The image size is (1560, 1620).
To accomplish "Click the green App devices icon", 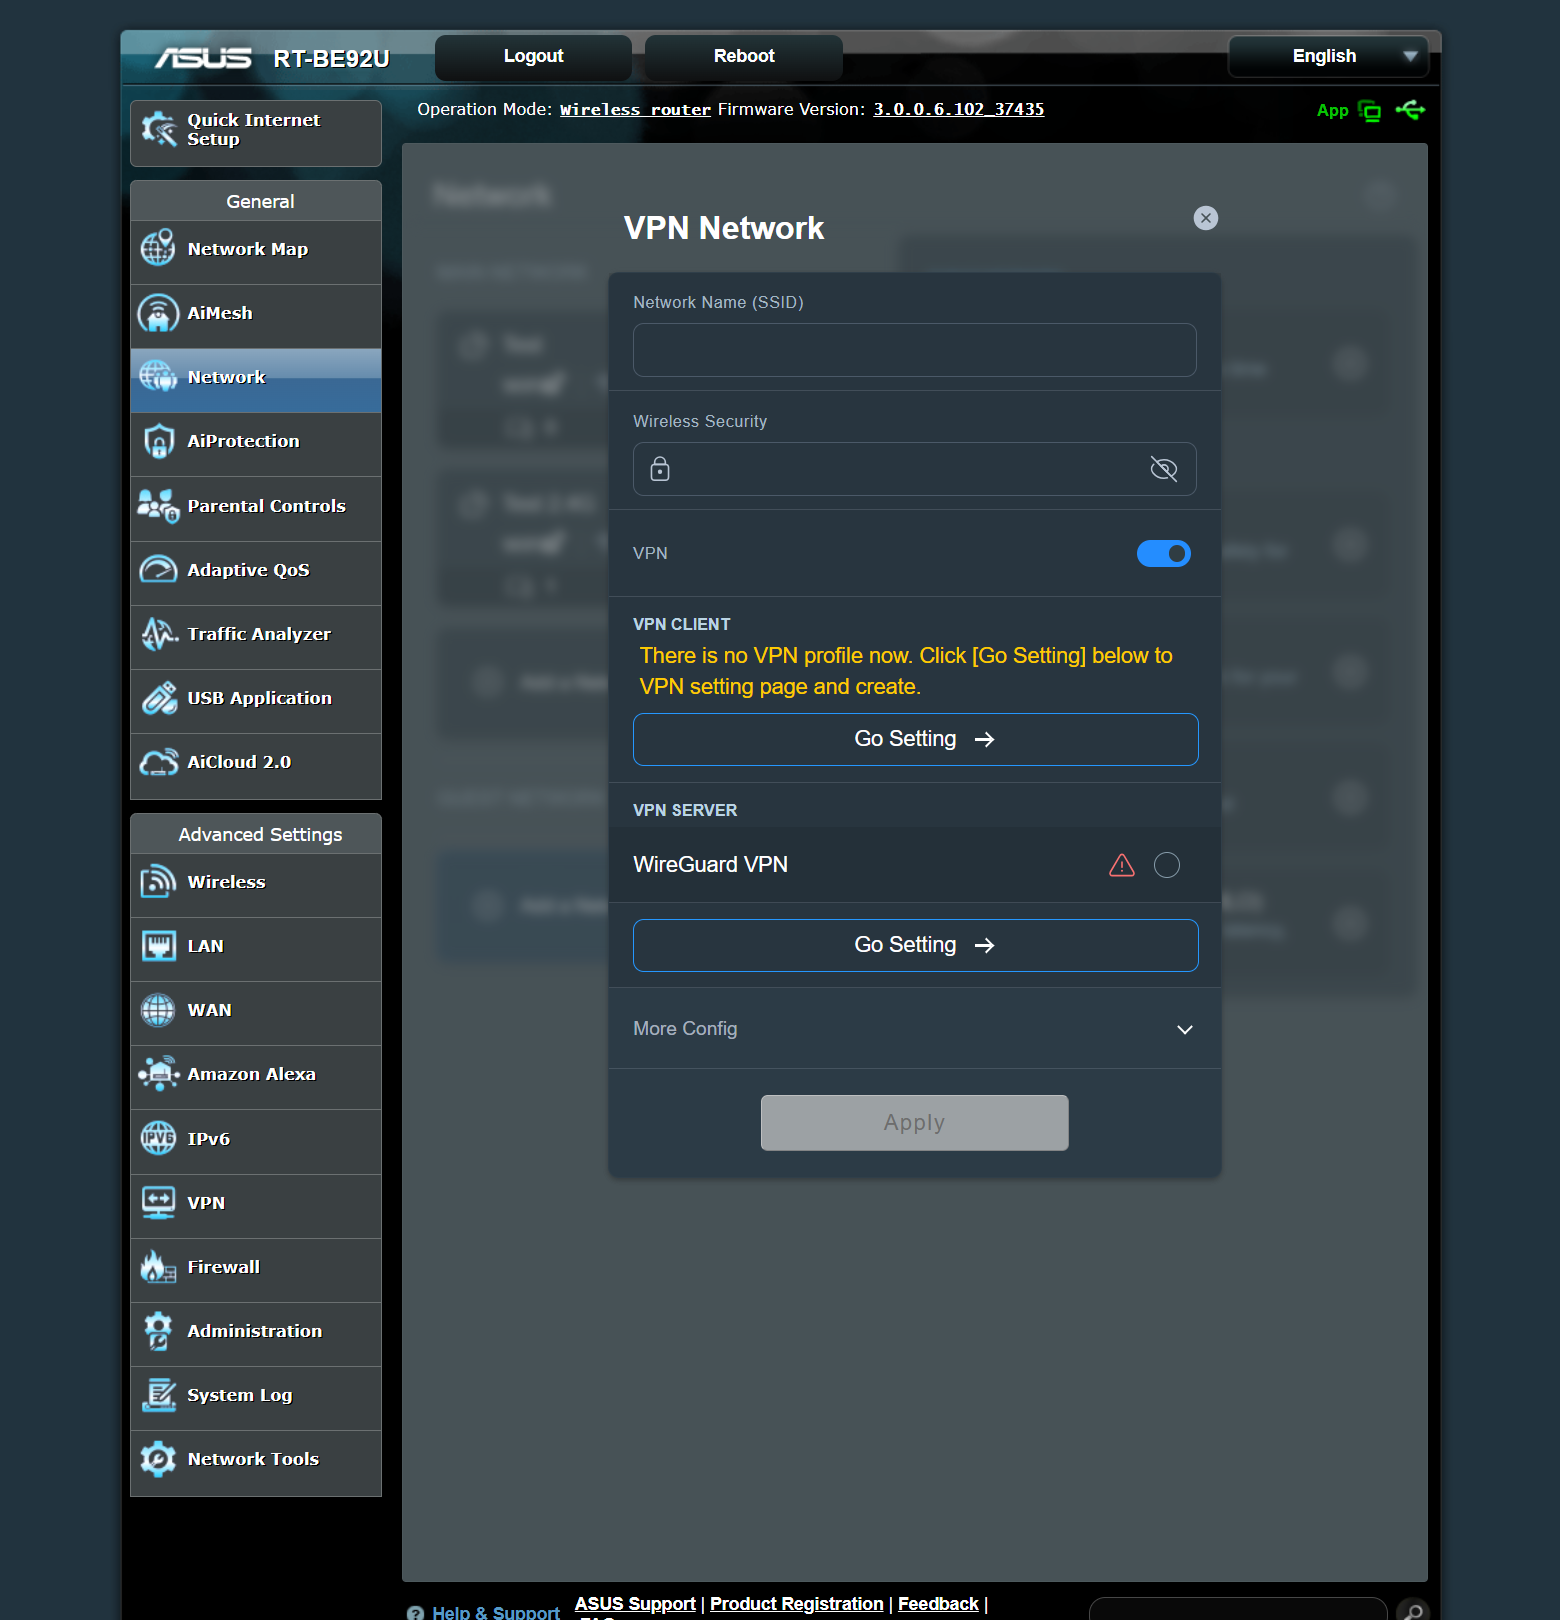I will coord(1370,111).
